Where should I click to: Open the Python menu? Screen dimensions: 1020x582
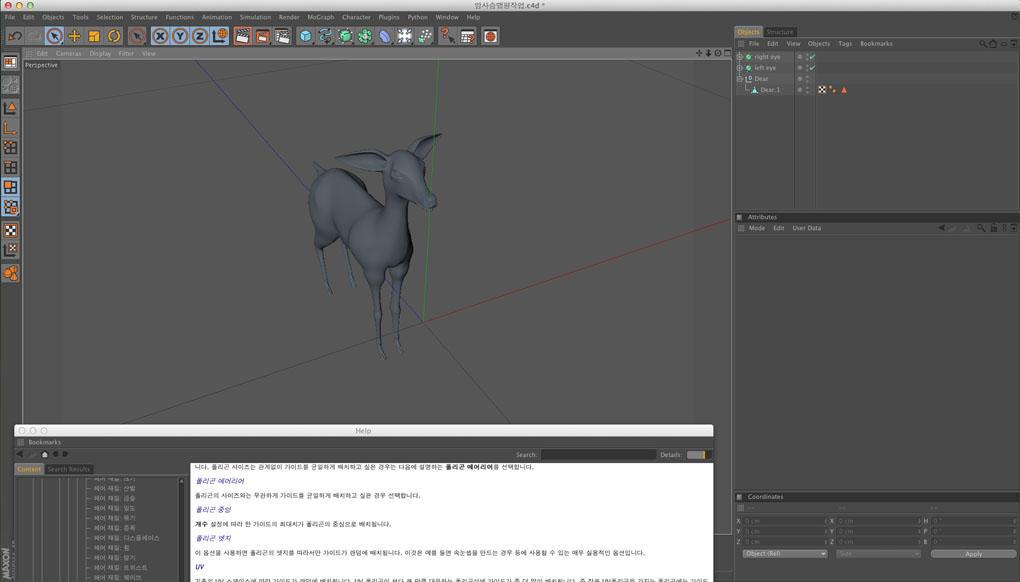(x=418, y=17)
